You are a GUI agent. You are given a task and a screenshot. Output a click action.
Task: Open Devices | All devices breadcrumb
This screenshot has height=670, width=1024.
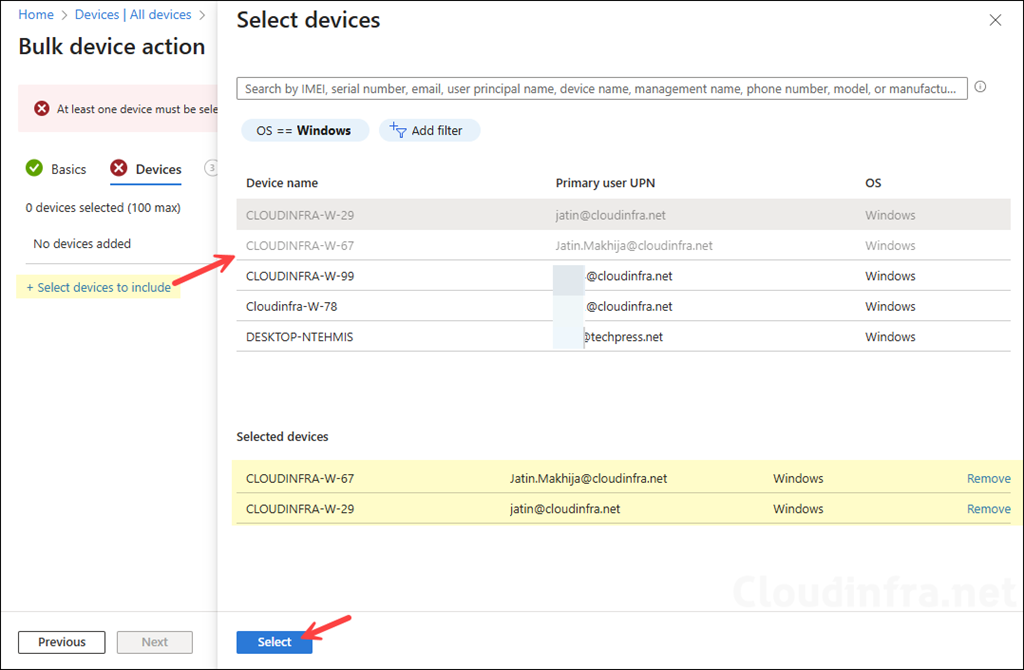pos(132,14)
